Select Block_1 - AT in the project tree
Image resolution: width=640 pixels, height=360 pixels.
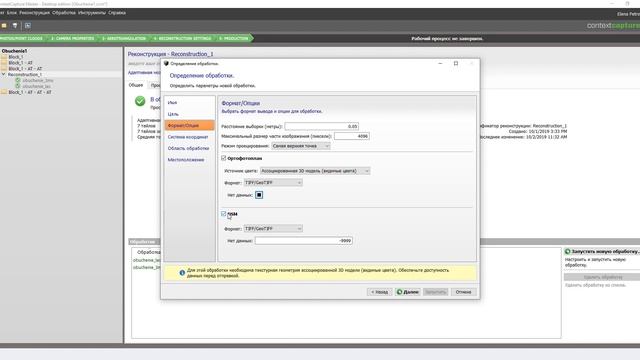click(x=20, y=63)
